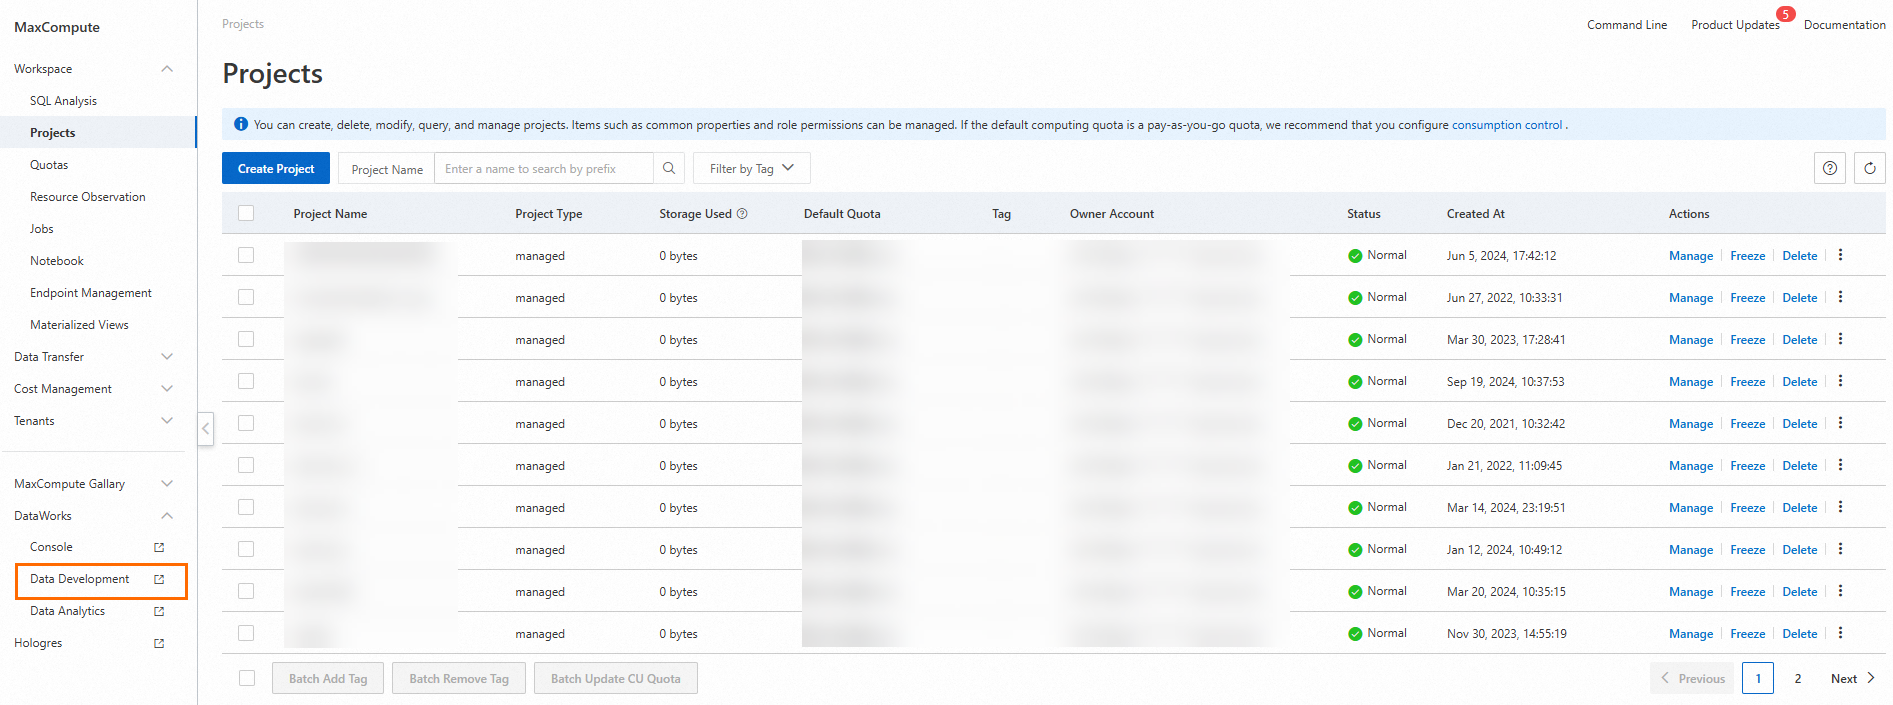Check the project created Sep 19, 2024
The image size is (1893, 705).
(x=246, y=381)
